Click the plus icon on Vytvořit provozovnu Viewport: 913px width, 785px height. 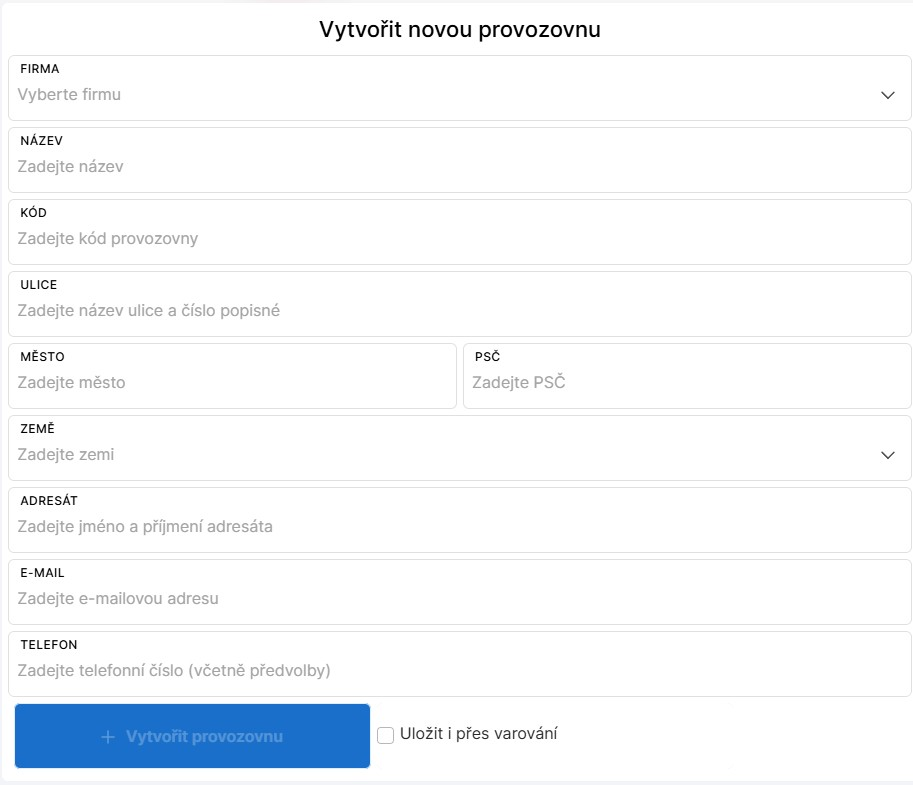[108, 737]
